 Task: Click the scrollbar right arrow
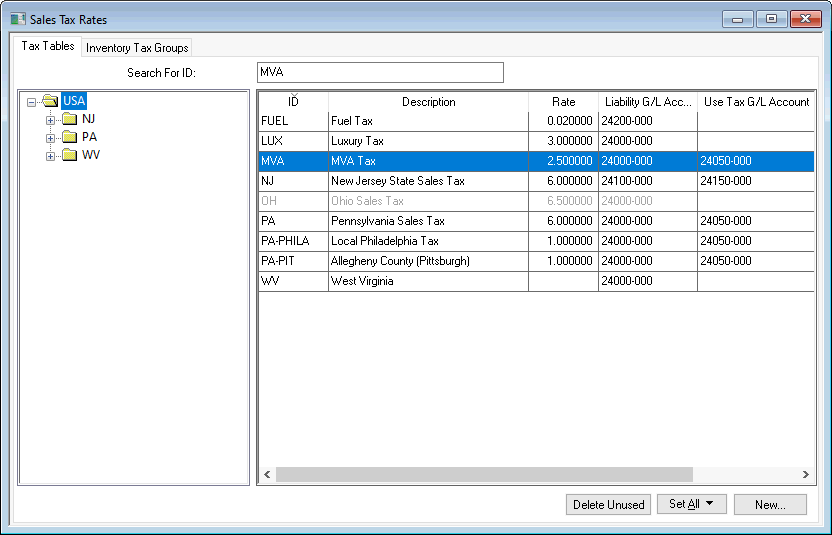click(x=806, y=474)
